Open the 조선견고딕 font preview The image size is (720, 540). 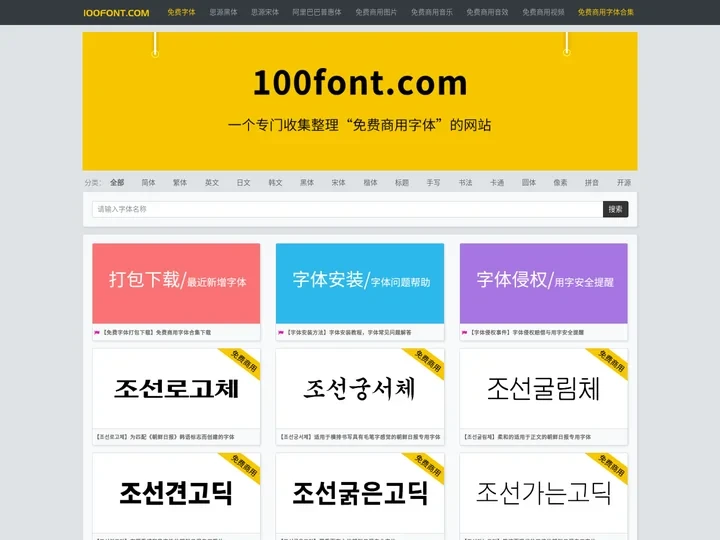[176, 493]
